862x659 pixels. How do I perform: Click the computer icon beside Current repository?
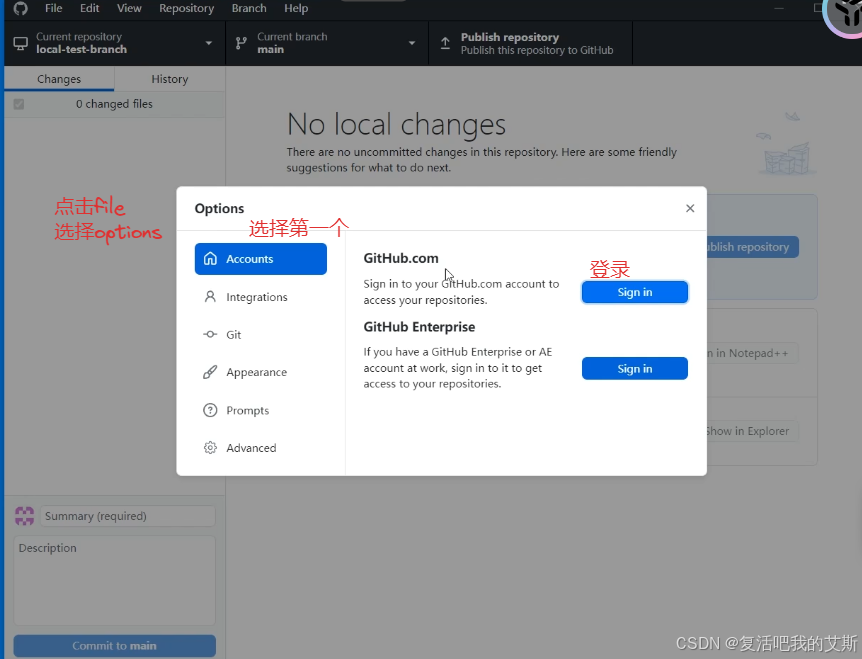click(20, 43)
